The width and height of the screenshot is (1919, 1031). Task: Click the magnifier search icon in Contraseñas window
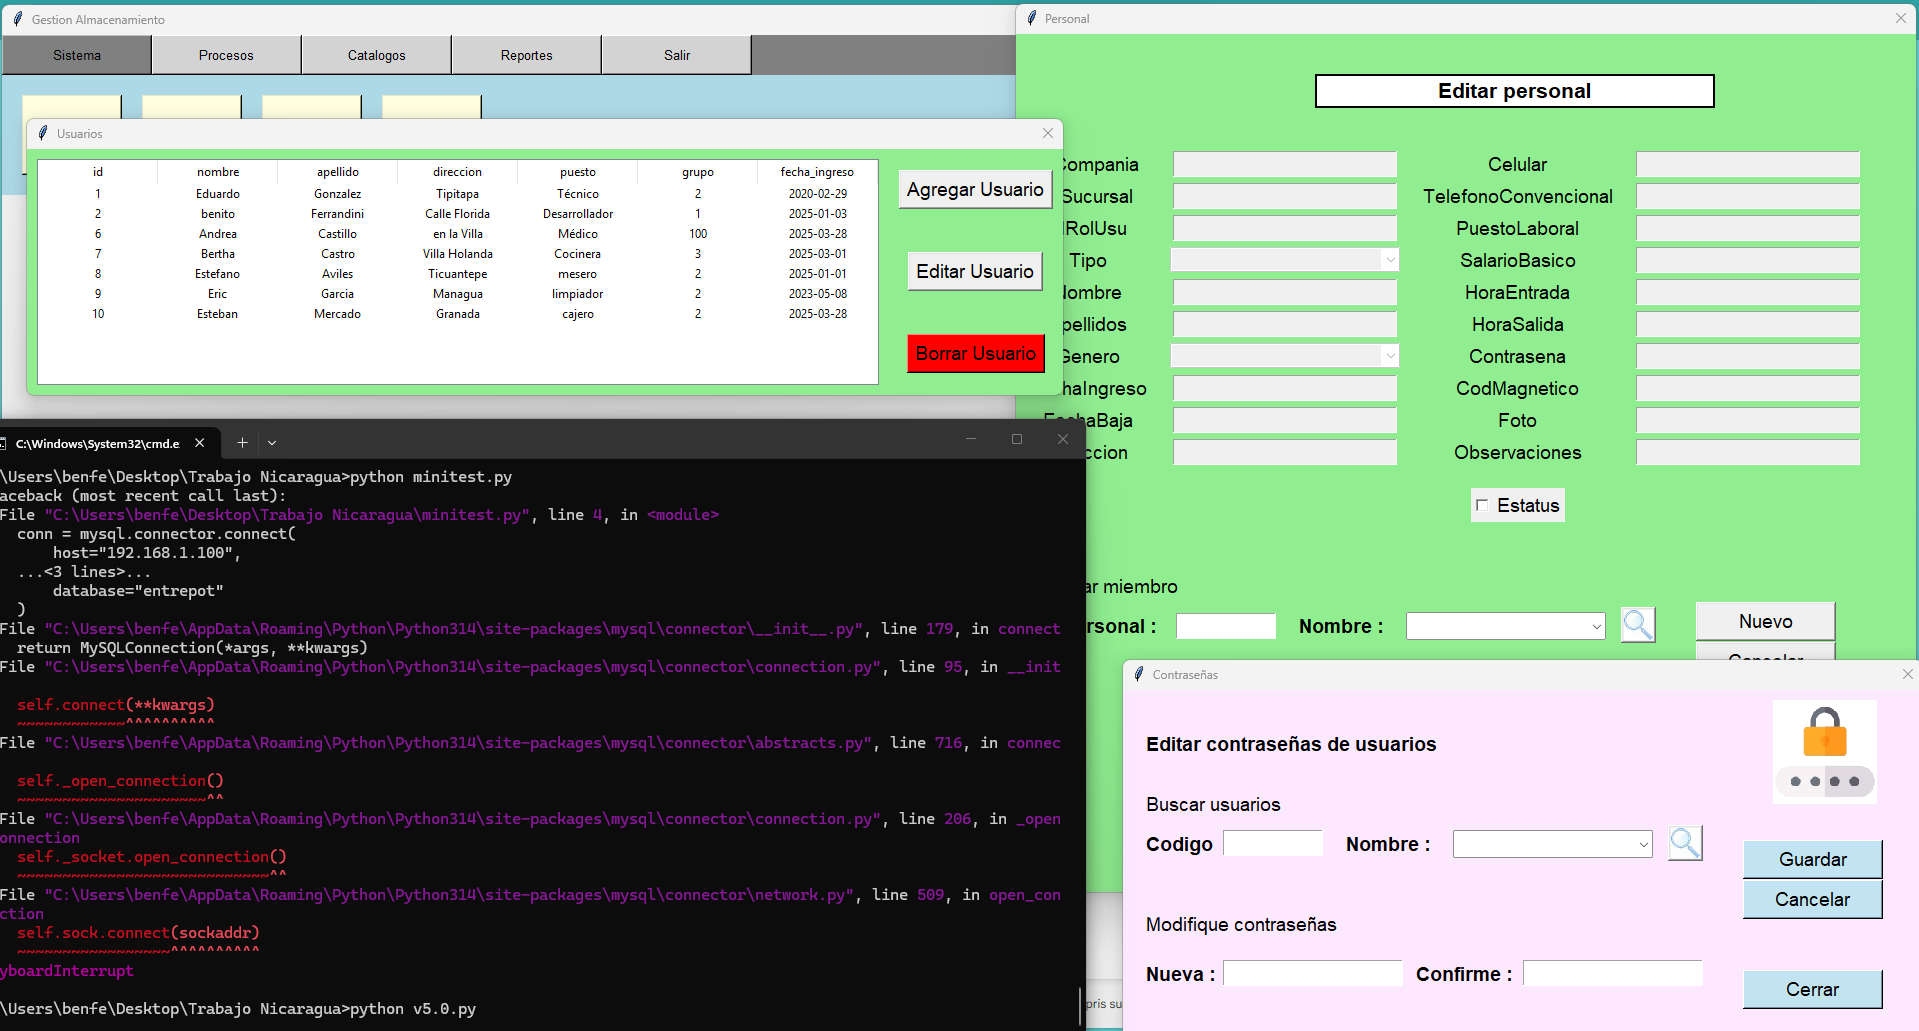1684,843
